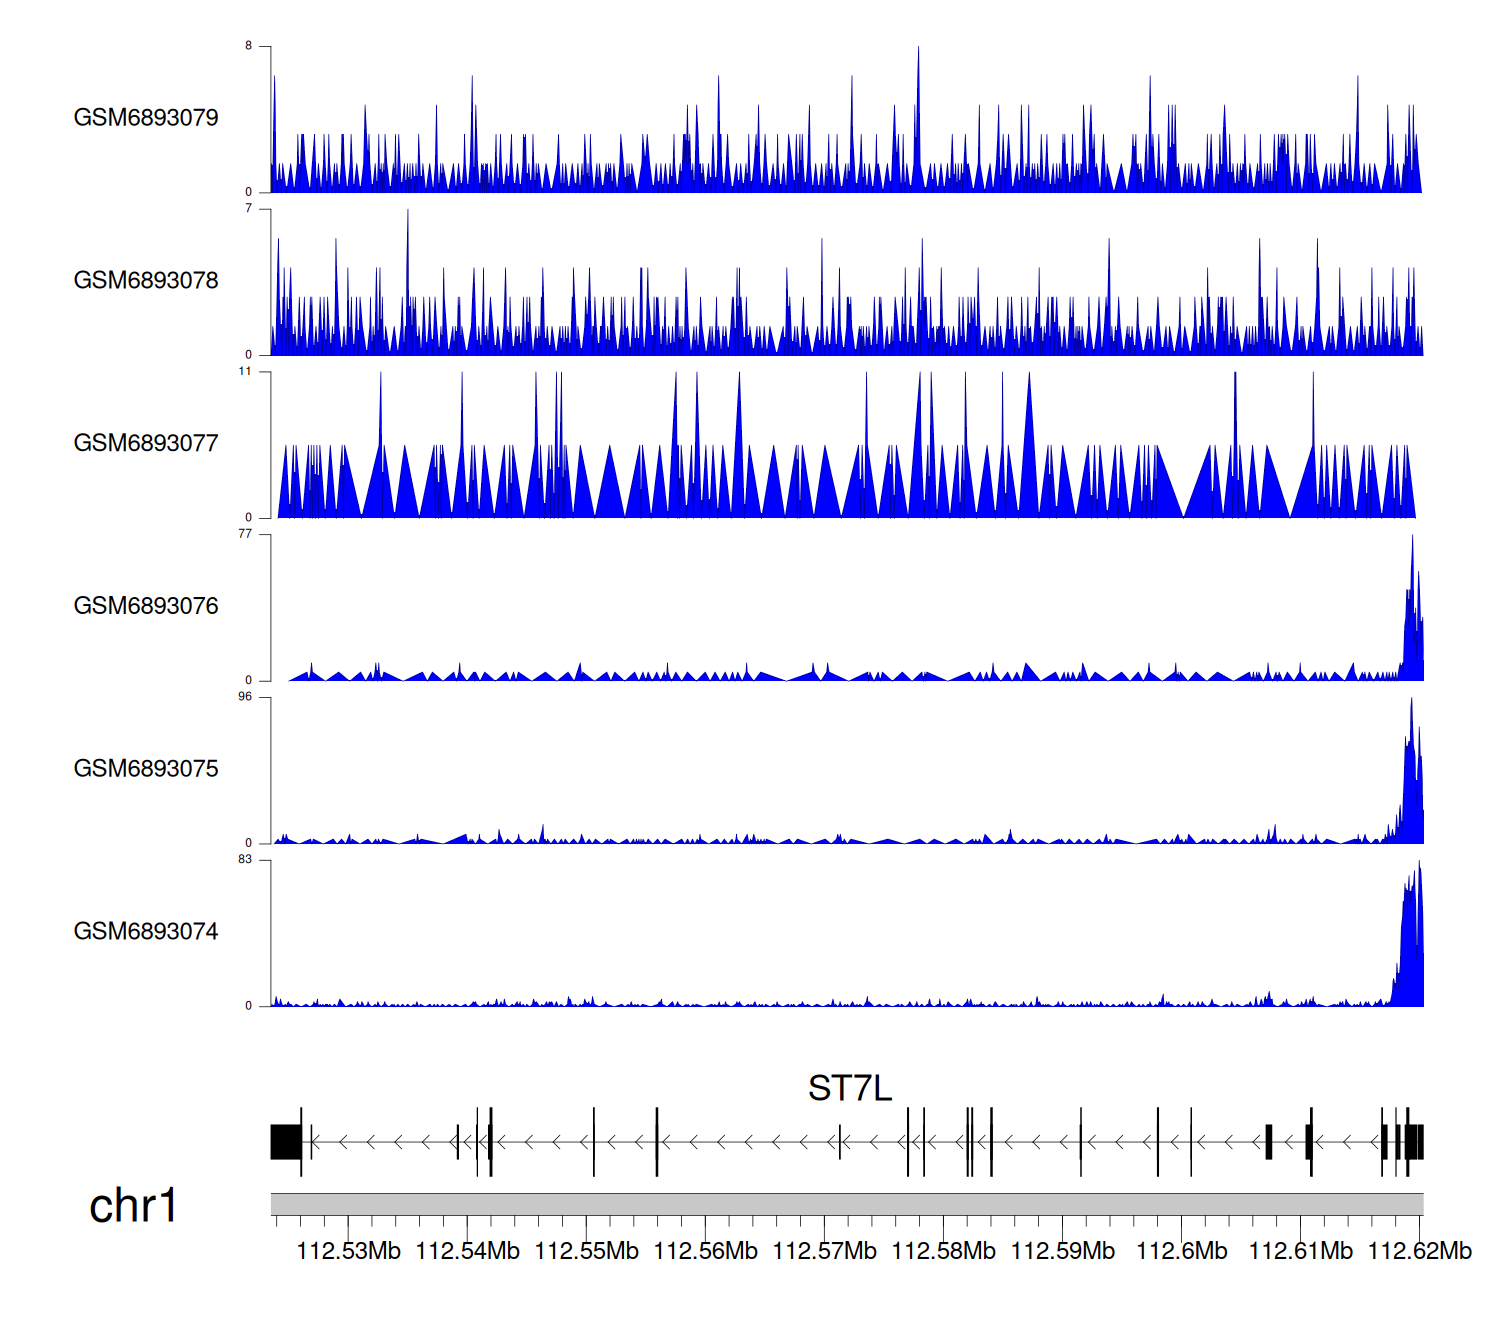Click the GSM6893075 track label
Image resolution: width=1500 pixels, height=1320 pixels.
point(146,769)
